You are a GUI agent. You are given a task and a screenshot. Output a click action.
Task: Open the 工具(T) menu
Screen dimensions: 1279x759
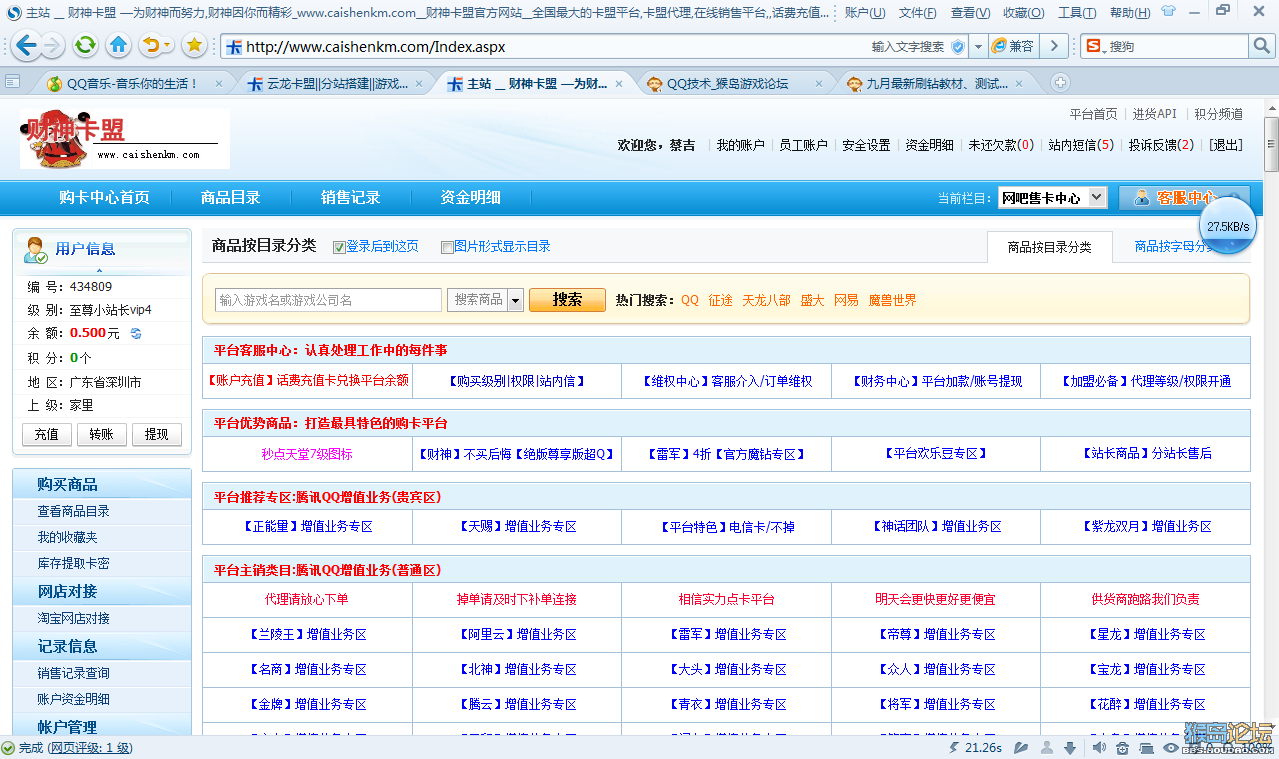(x=1077, y=12)
